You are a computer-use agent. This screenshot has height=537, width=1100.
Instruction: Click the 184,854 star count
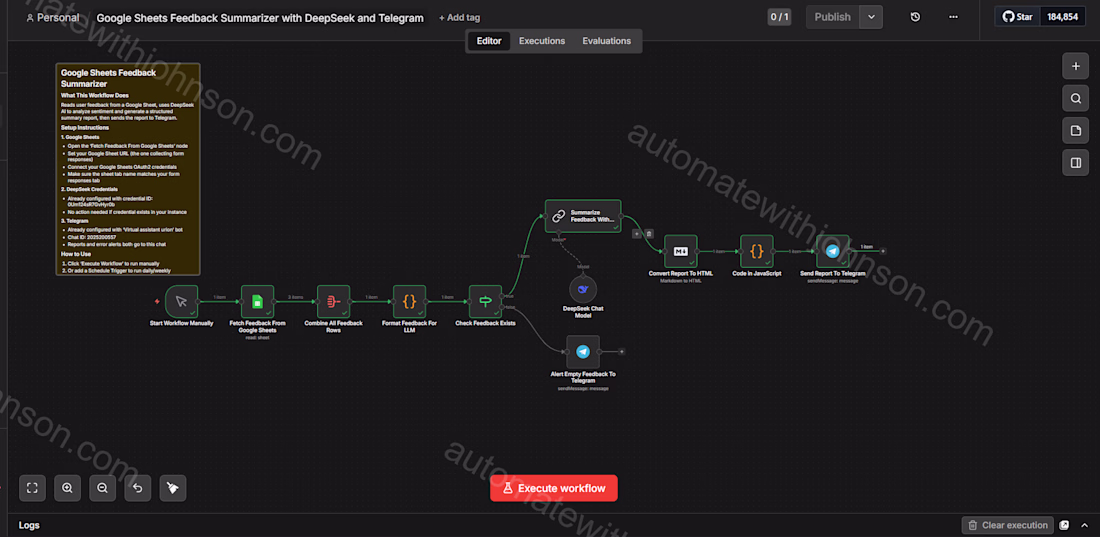pos(1061,17)
